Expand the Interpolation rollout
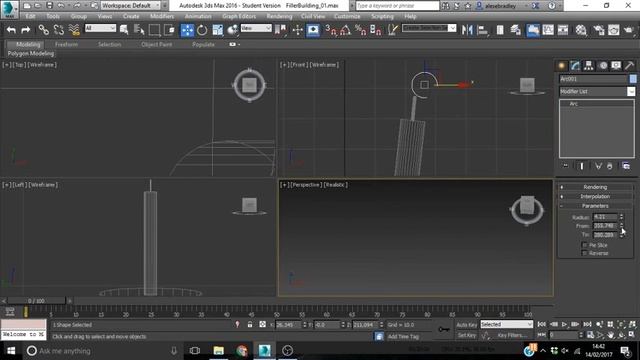The image size is (640, 360). pos(596,196)
